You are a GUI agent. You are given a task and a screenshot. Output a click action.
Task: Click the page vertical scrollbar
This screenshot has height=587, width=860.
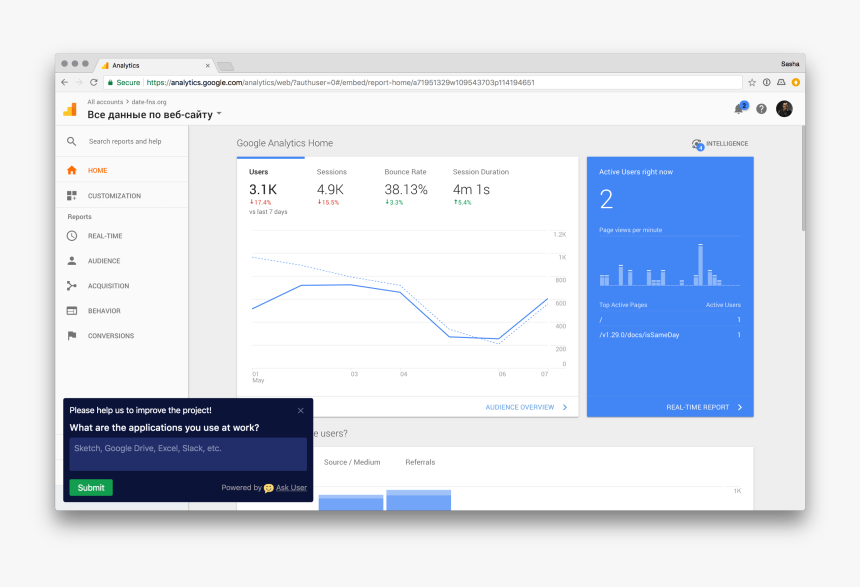point(804,178)
